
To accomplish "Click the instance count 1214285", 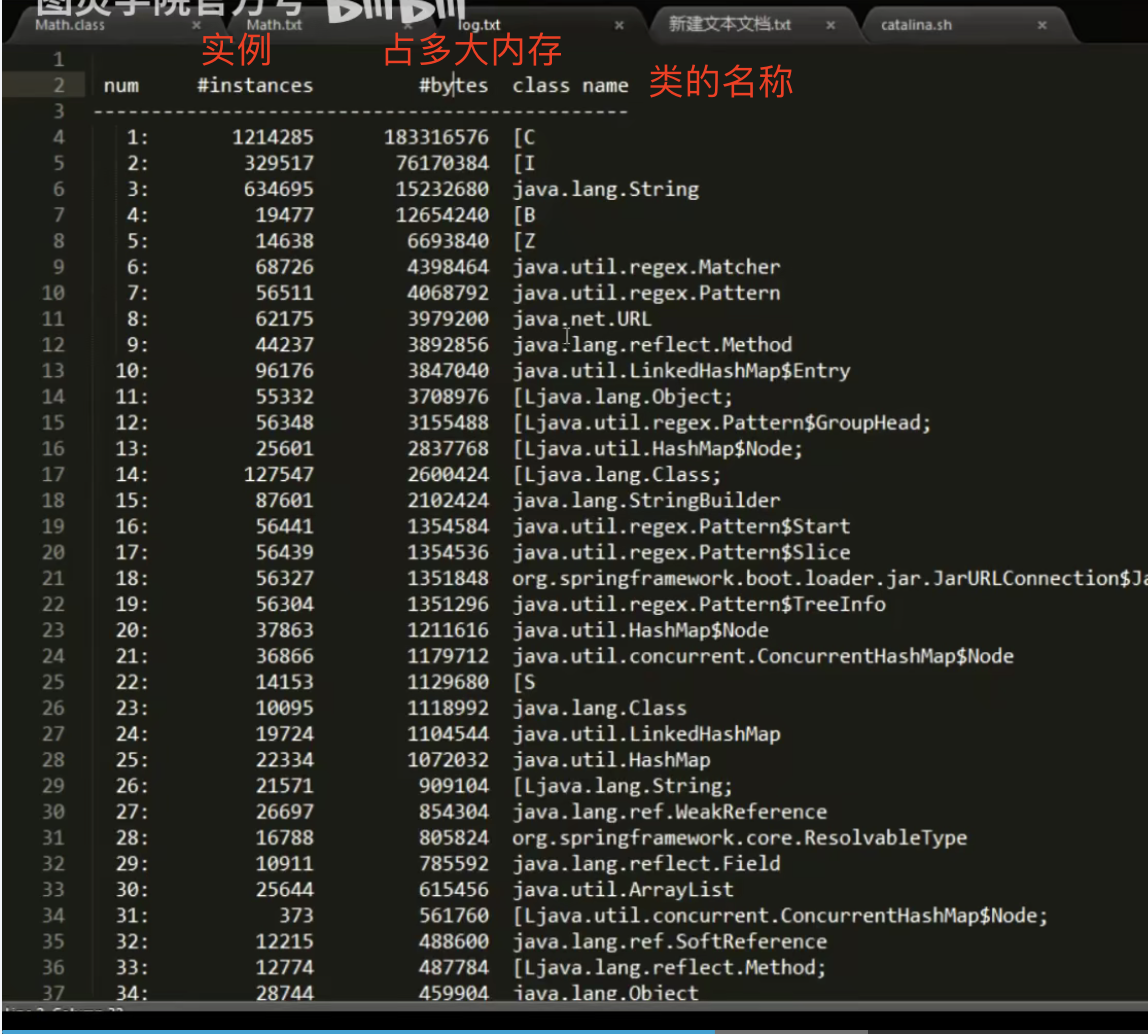I will click(x=272, y=137).
